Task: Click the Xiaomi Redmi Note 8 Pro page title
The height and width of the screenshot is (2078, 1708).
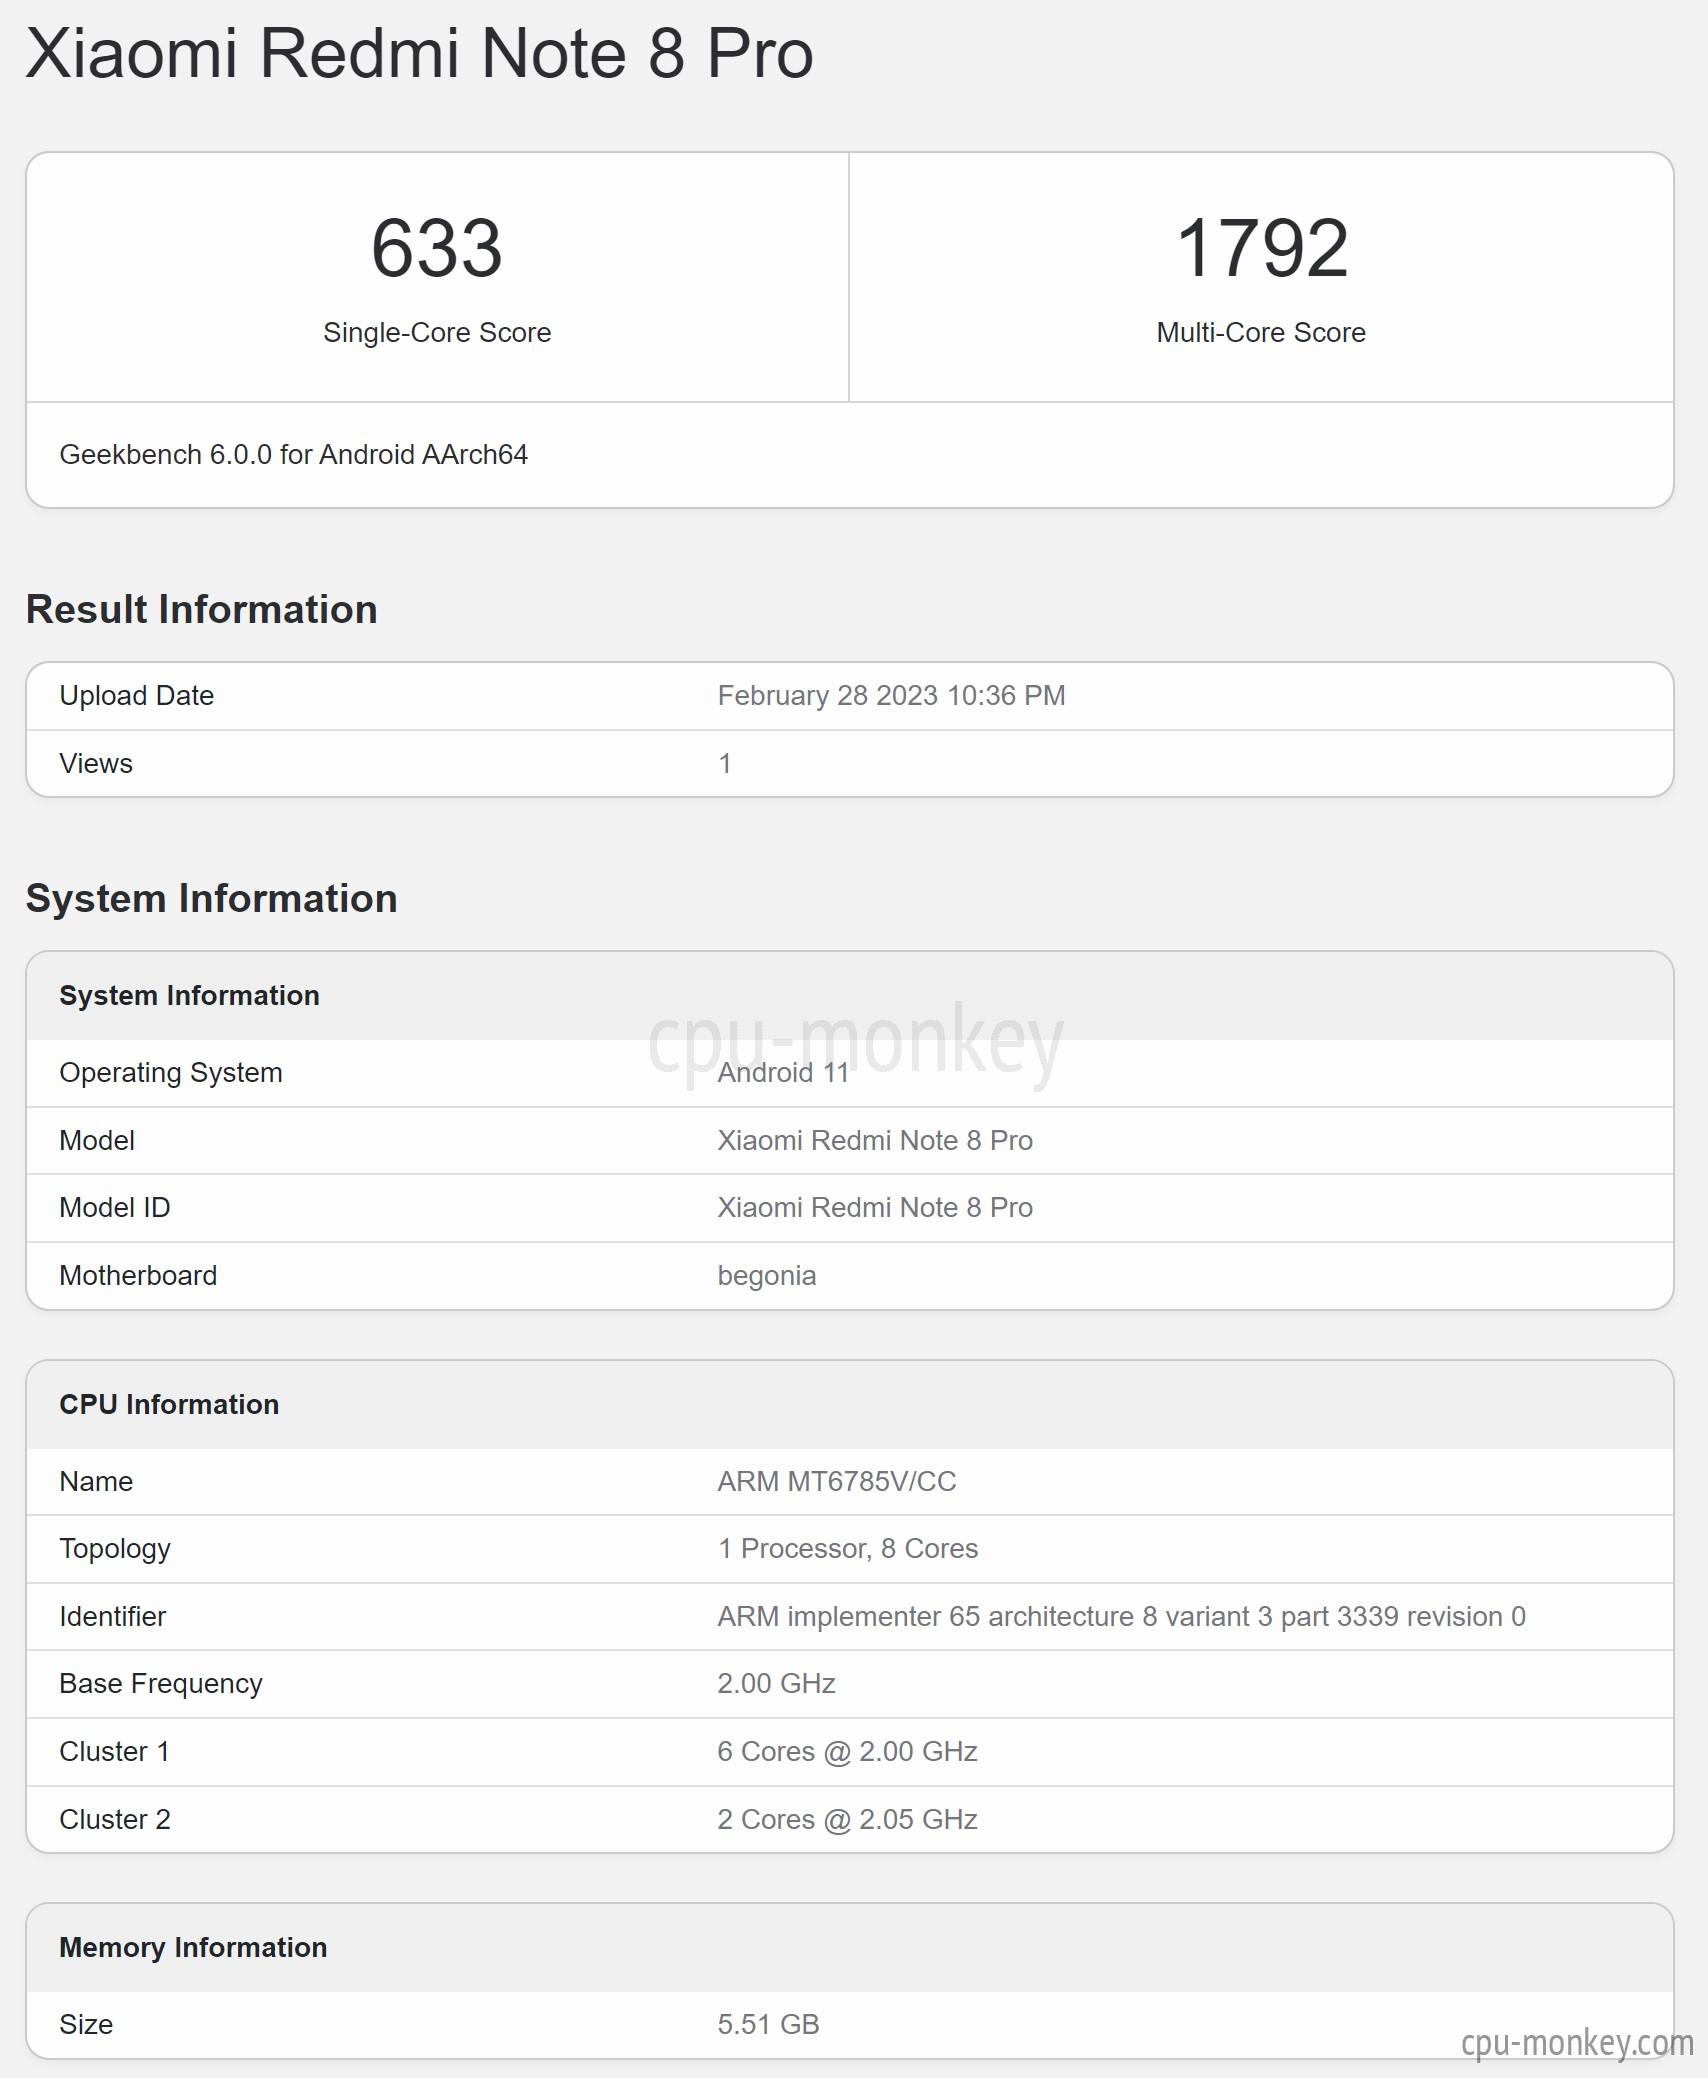Action: tap(419, 53)
